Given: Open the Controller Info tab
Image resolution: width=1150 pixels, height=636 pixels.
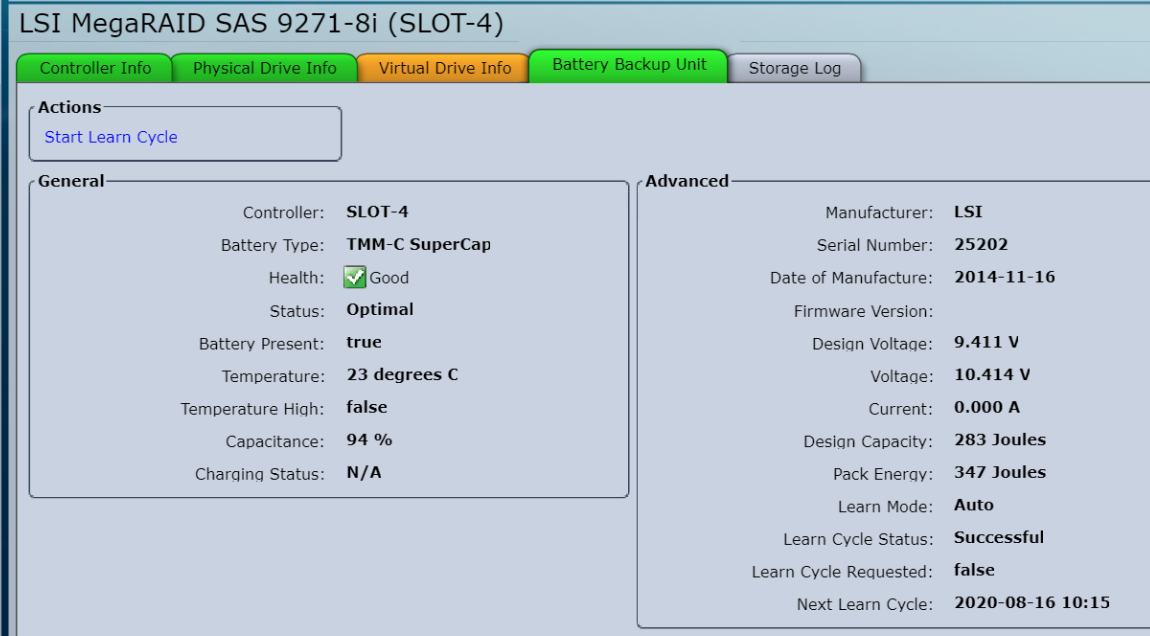Looking at the screenshot, I should [95, 68].
